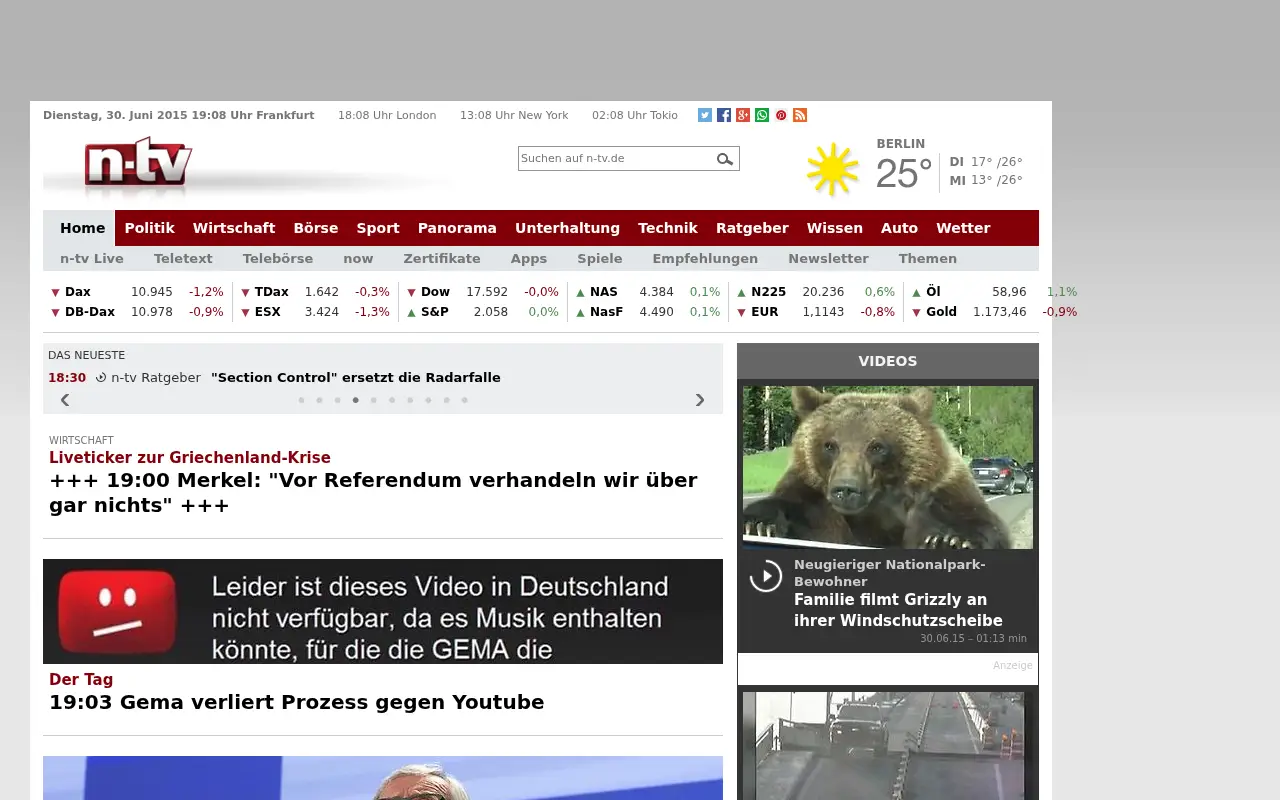Open the Google+ icon
1280x800 pixels.
click(743, 115)
